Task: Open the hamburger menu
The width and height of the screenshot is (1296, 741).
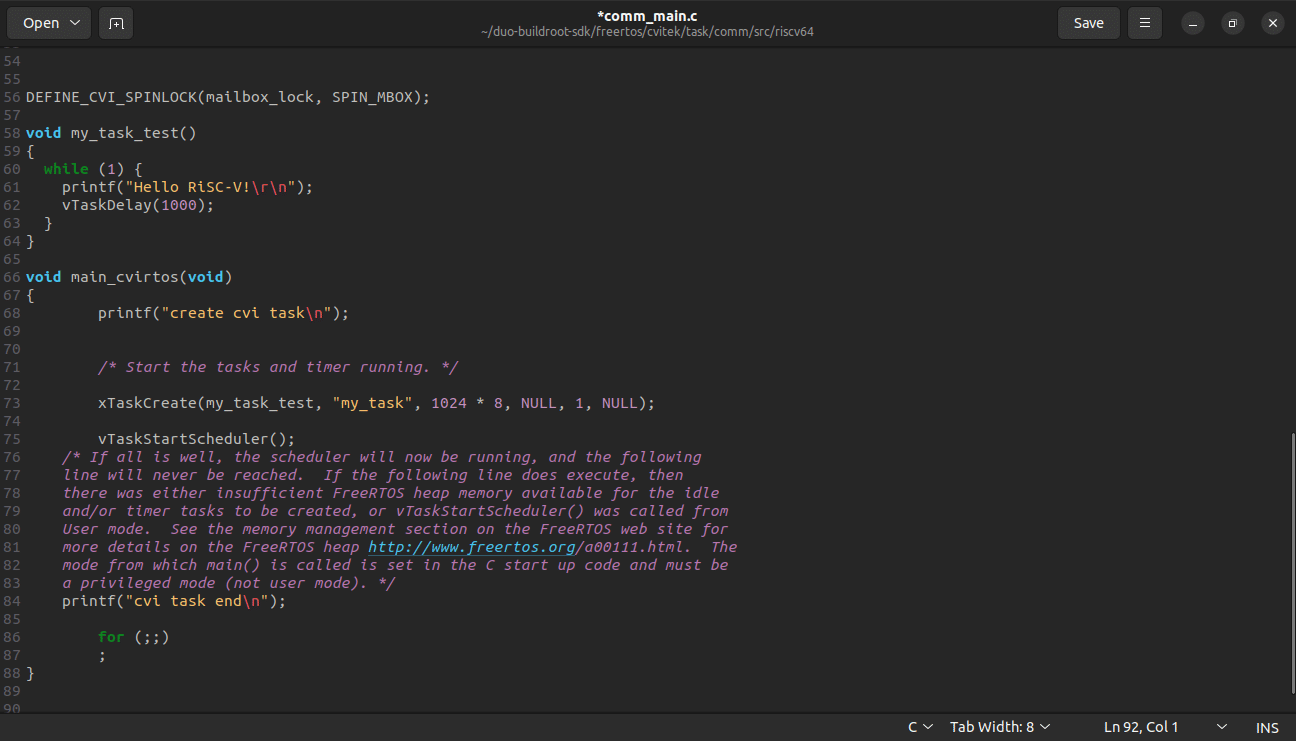Action: point(1145,23)
